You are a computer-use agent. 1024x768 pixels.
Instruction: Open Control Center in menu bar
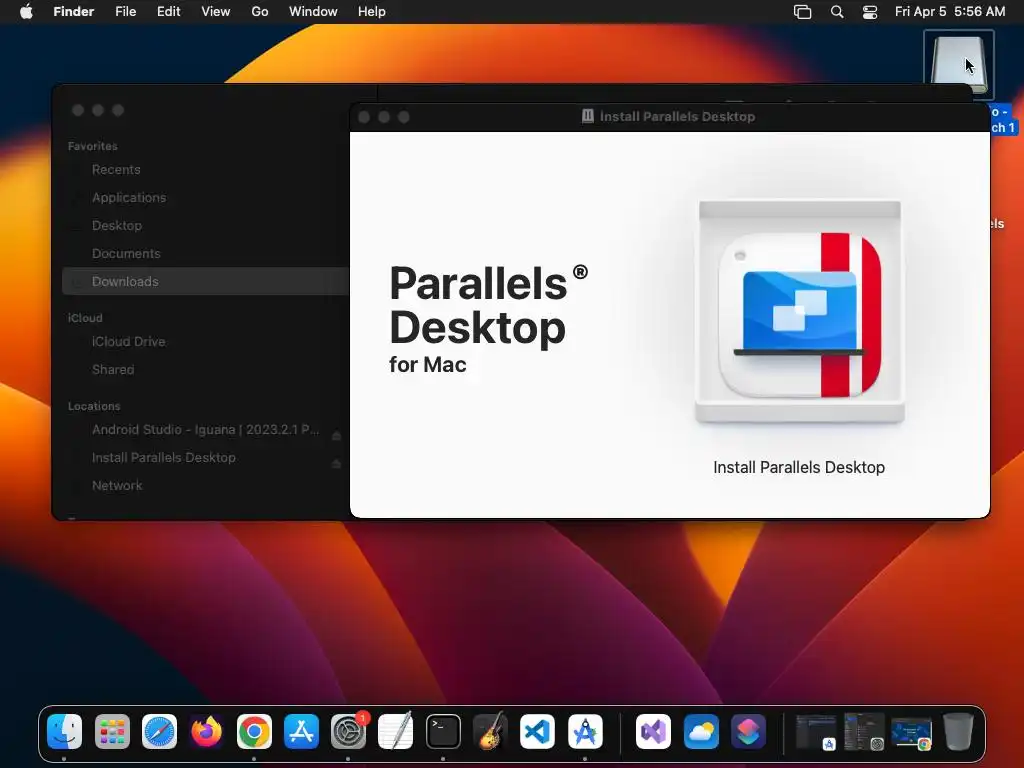[x=870, y=12]
